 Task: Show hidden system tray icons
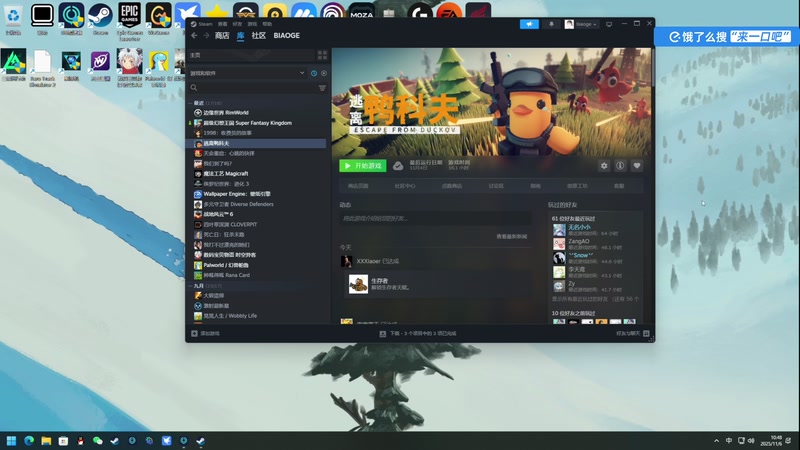click(716, 441)
